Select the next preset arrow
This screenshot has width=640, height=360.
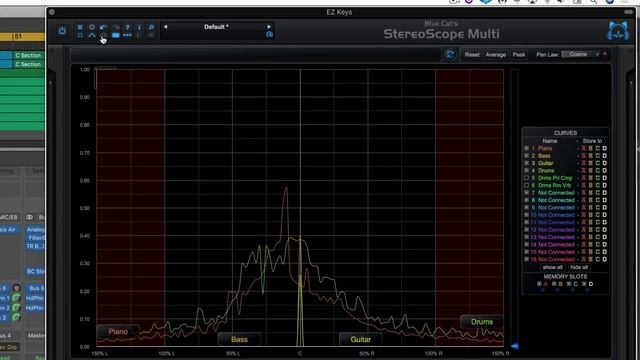coord(269,27)
